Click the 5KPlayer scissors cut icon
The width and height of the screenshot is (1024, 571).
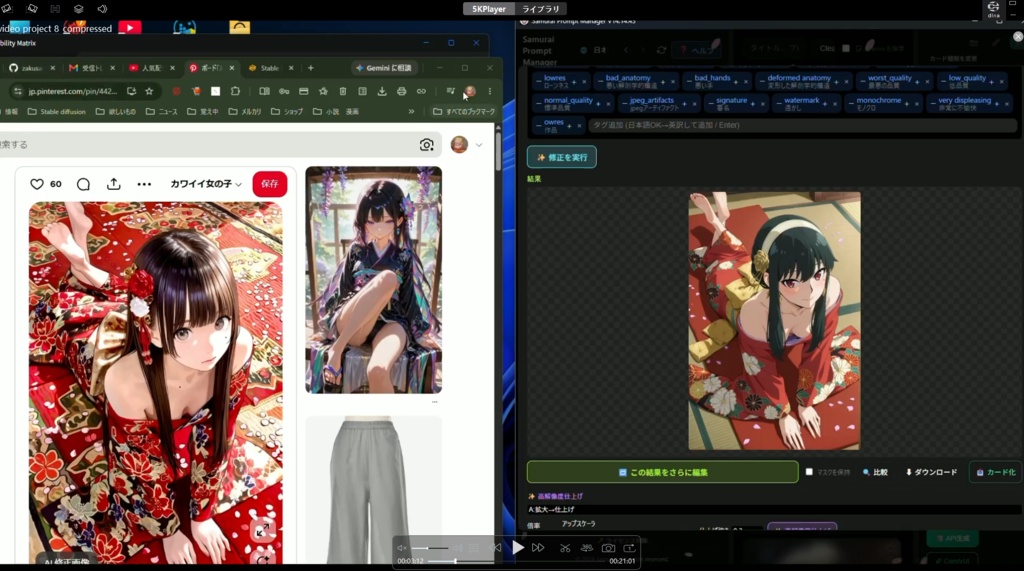(565, 548)
